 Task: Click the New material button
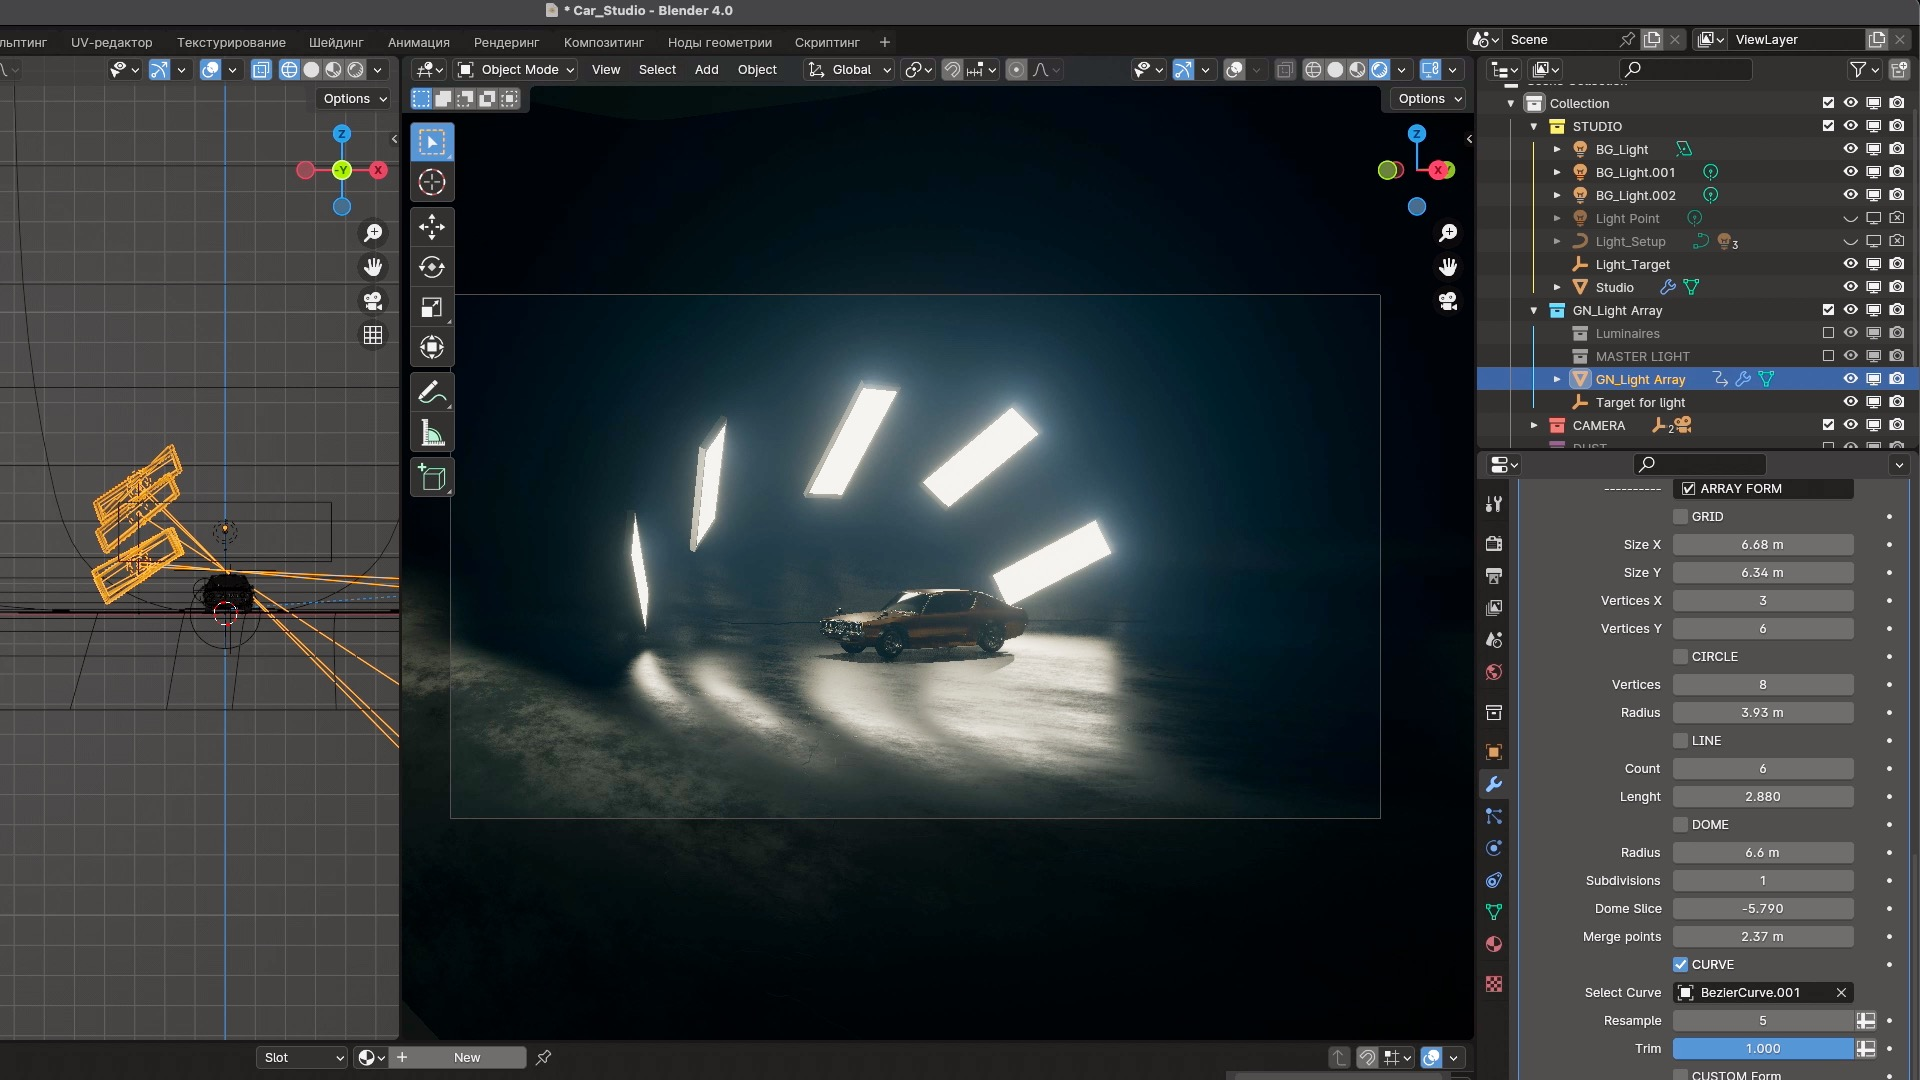click(x=466, y=1057)
